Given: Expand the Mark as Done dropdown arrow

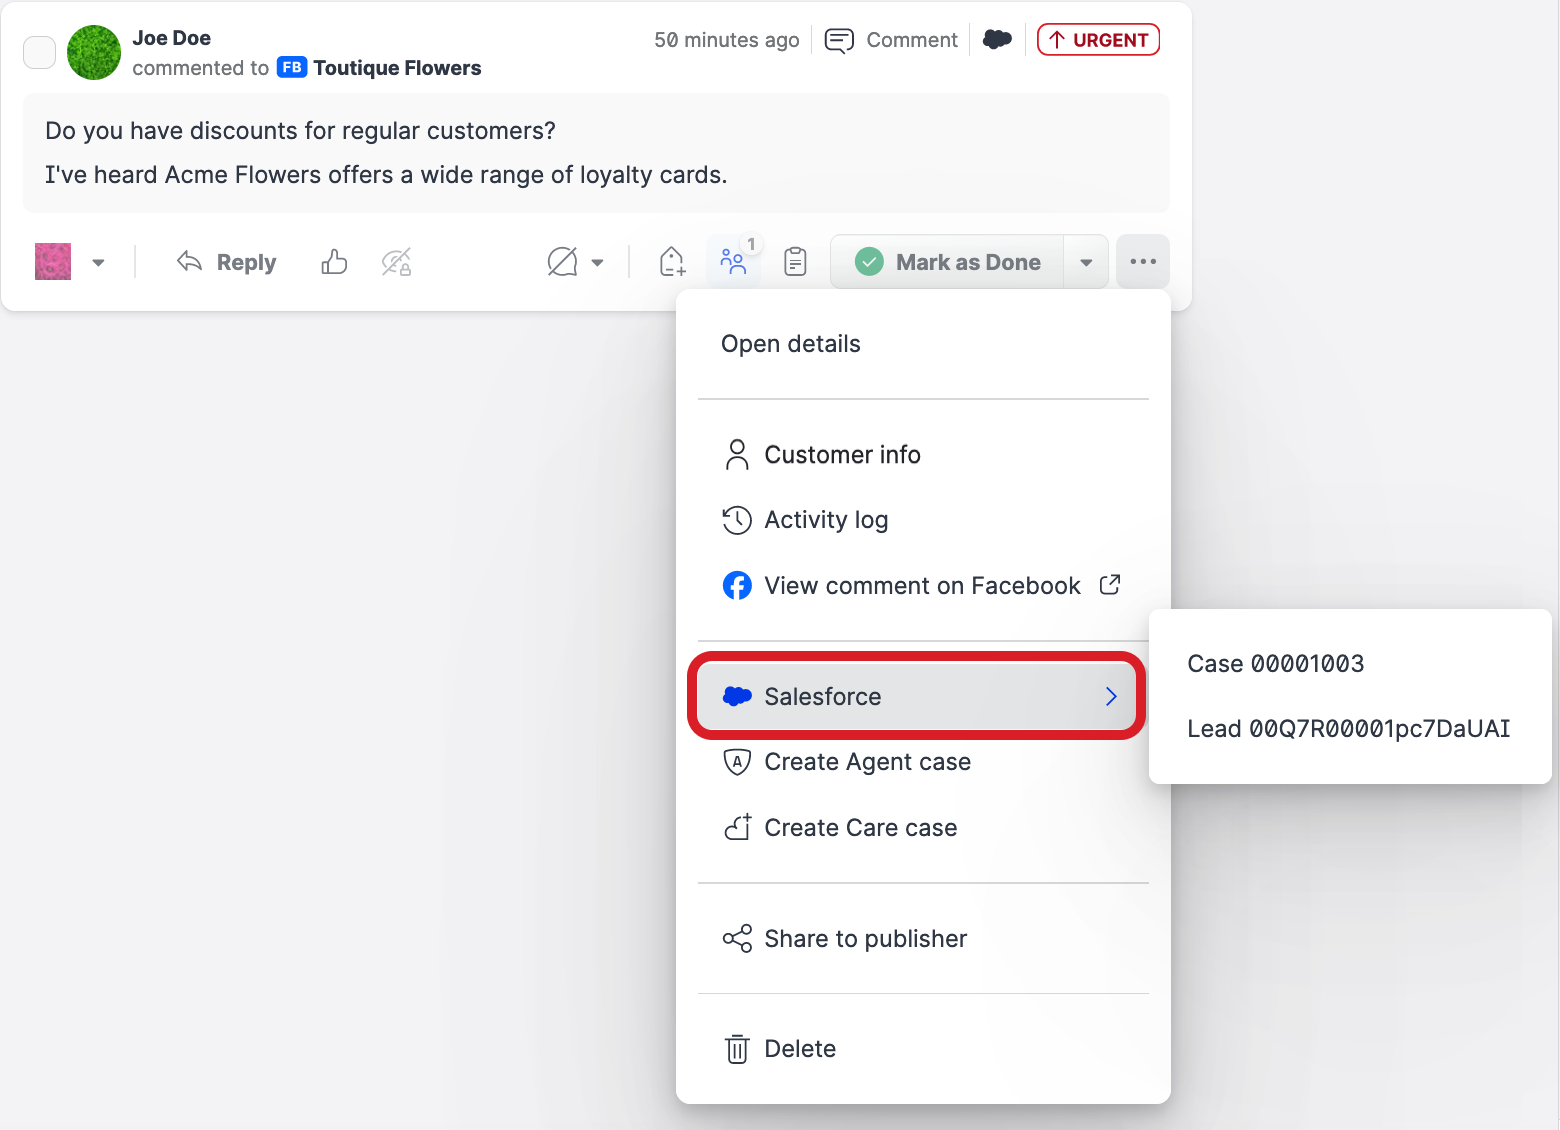Looking at the screenshot, I should point(1086,261).
